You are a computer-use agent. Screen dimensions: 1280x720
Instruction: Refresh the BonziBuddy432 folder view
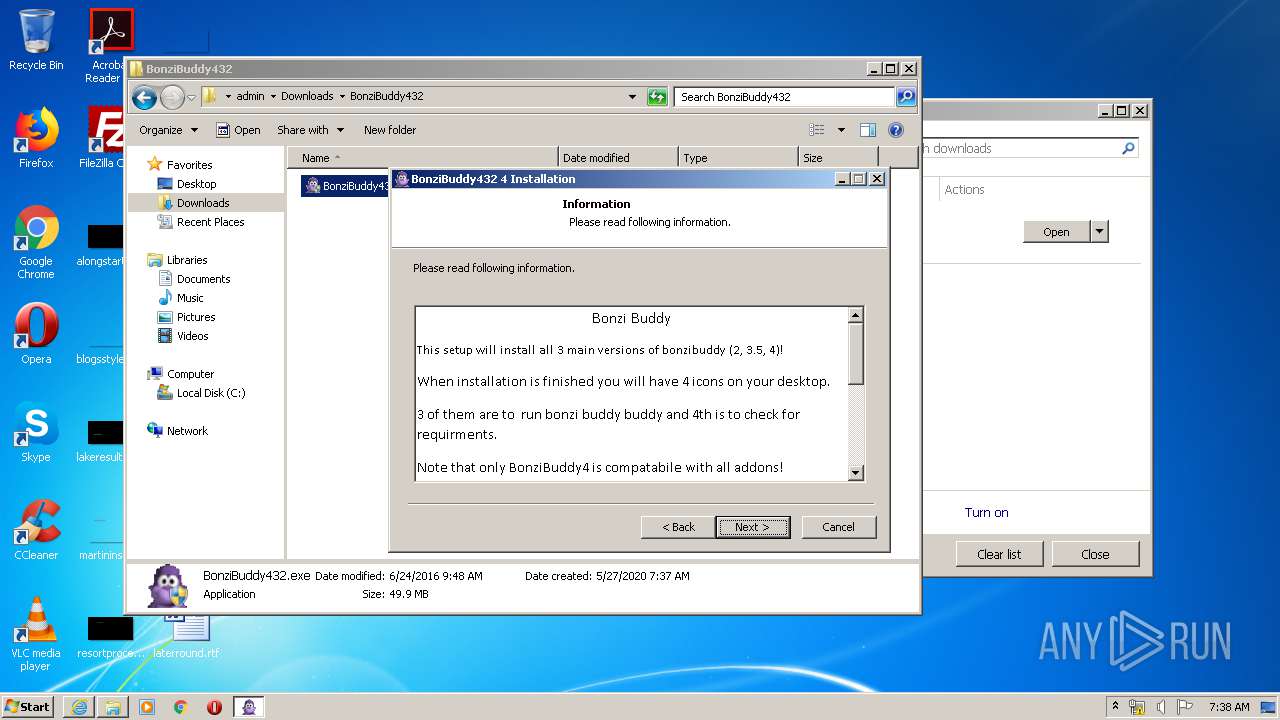coord(657,97)
